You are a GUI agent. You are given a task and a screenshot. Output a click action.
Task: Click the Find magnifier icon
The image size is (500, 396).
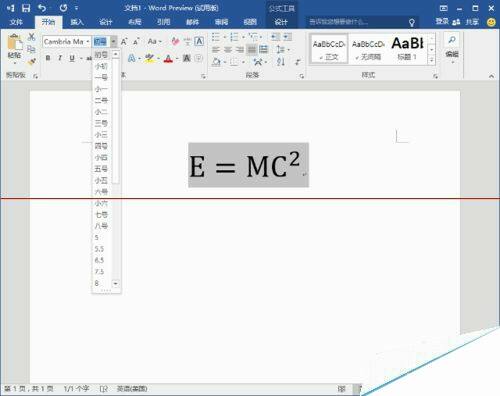click(x=452, y=40)
